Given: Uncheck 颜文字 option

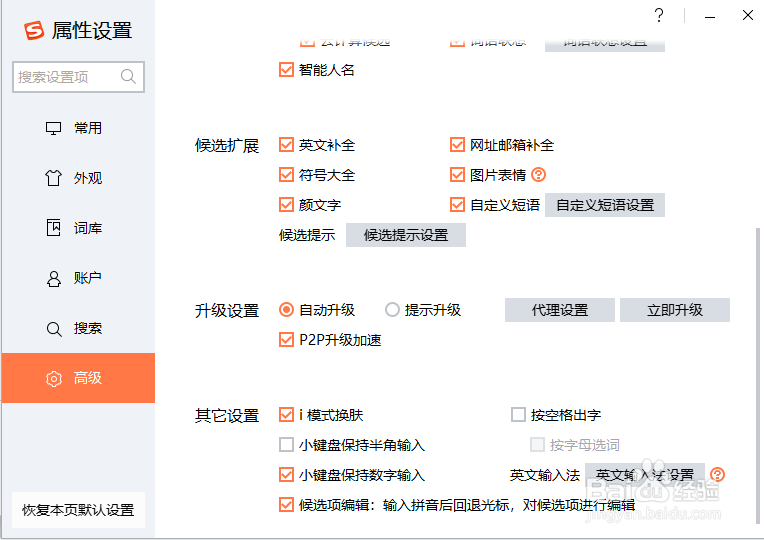Looking at the screenshot, I should 286,205.
